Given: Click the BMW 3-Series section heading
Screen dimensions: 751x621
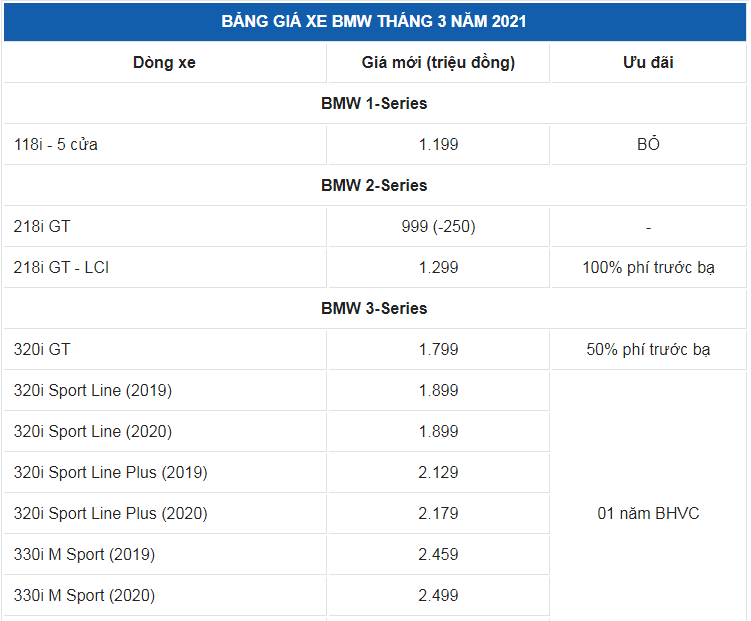Looking at the screenshot, I should coord(375,308).
